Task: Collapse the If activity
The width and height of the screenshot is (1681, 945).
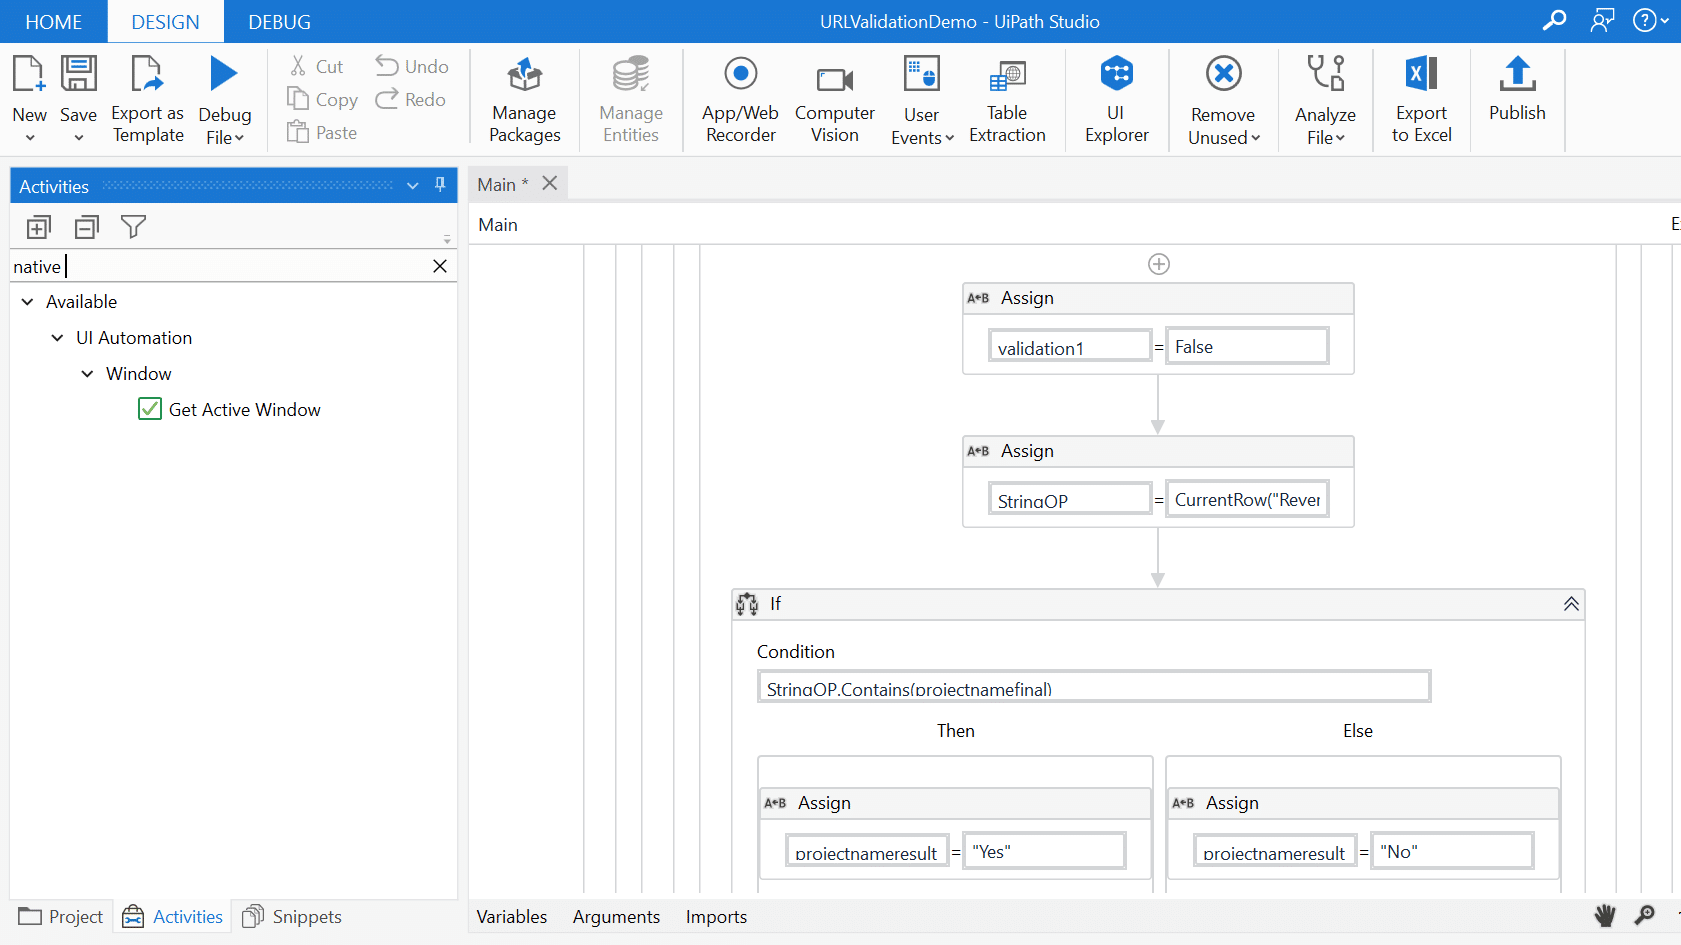Action: pyautogui.click(x=1571, y=604)
